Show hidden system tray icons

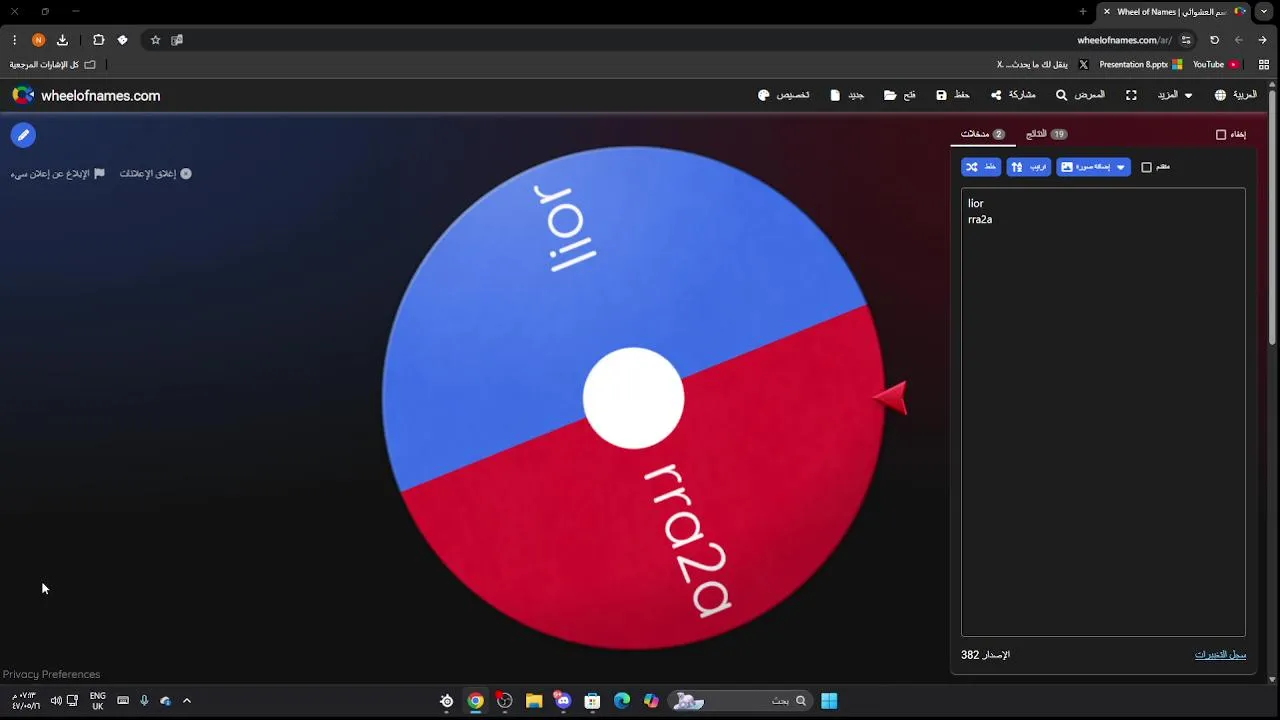point(186,701)
